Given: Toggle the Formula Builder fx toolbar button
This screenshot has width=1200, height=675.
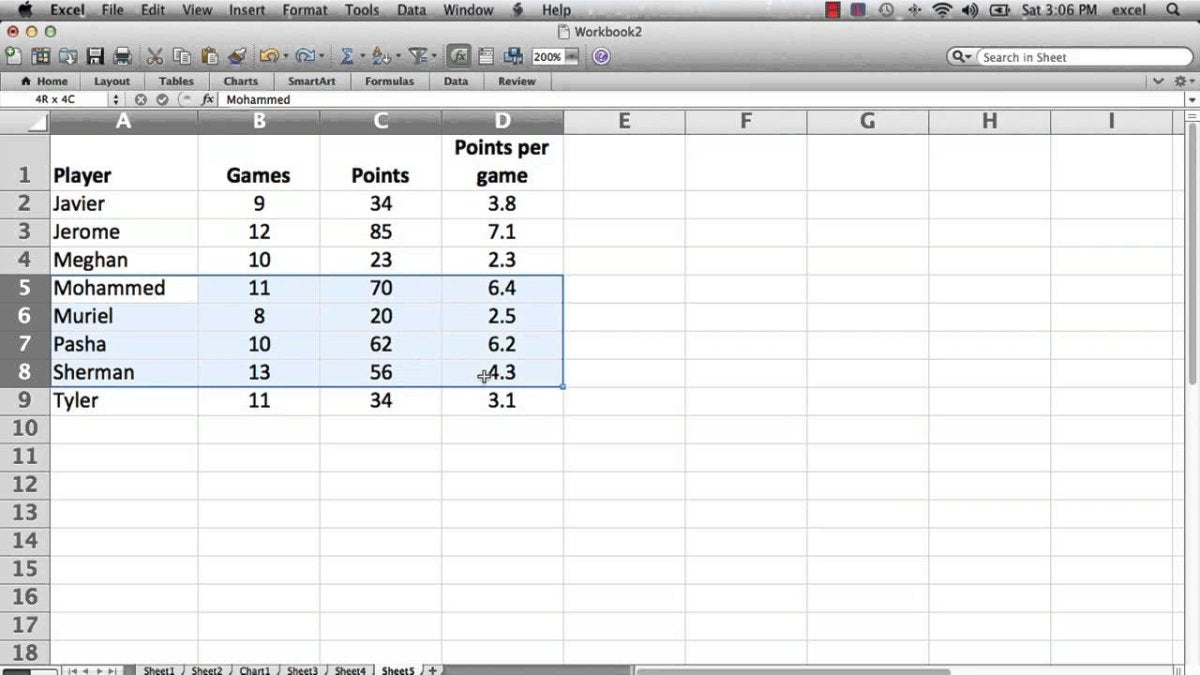Looking at the screenshot, I should tap(460, 56).
